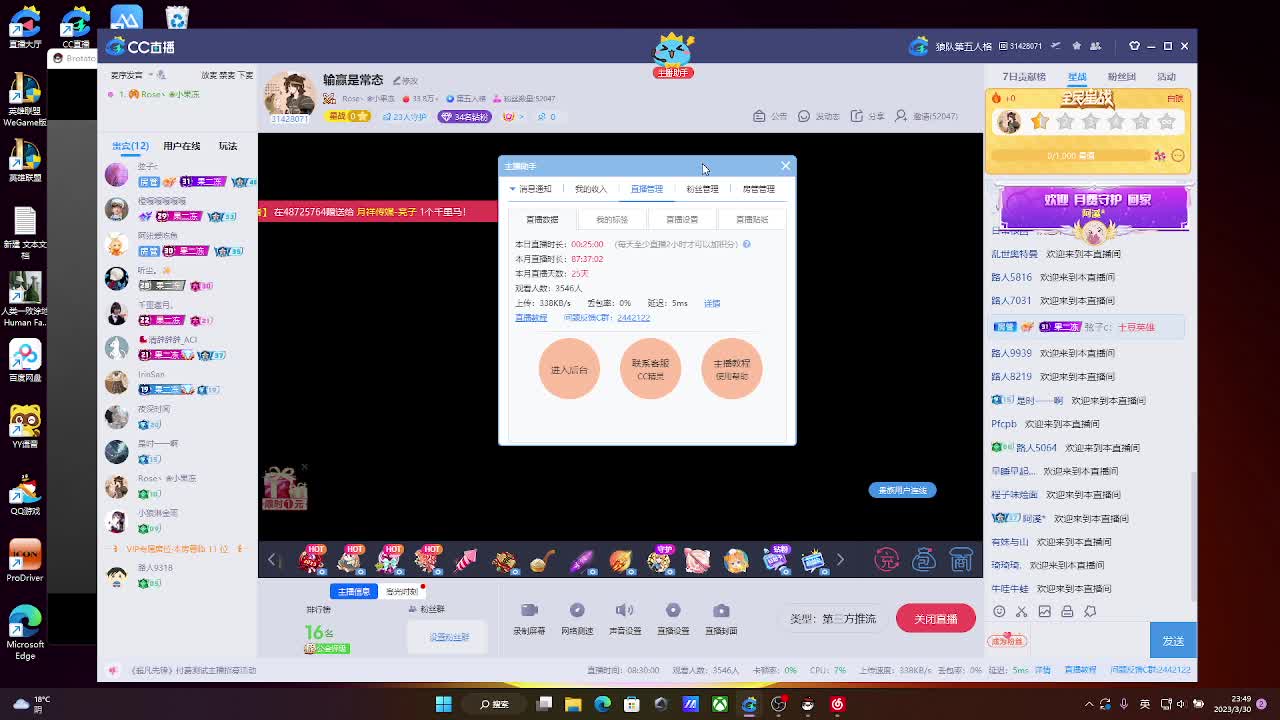The width and height of the screenshot is (1280, 720).
Task: Open 网络测速 network speed test
Action: [x=577, y=618]
